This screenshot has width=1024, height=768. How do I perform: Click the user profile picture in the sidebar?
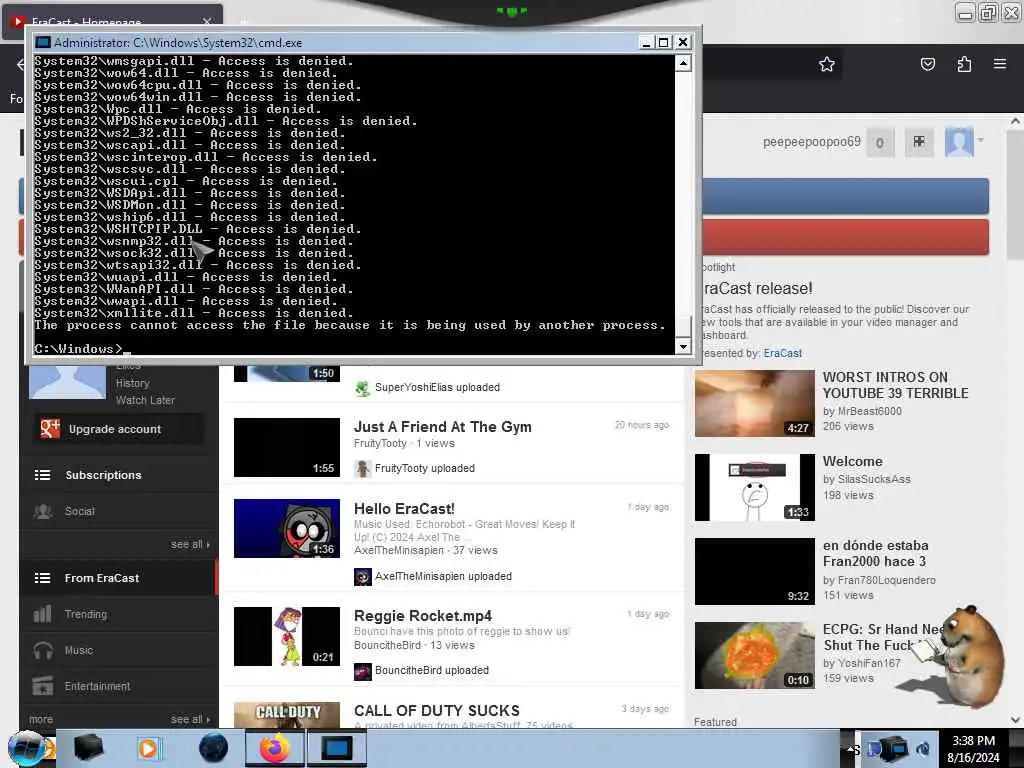pos(67,382)
